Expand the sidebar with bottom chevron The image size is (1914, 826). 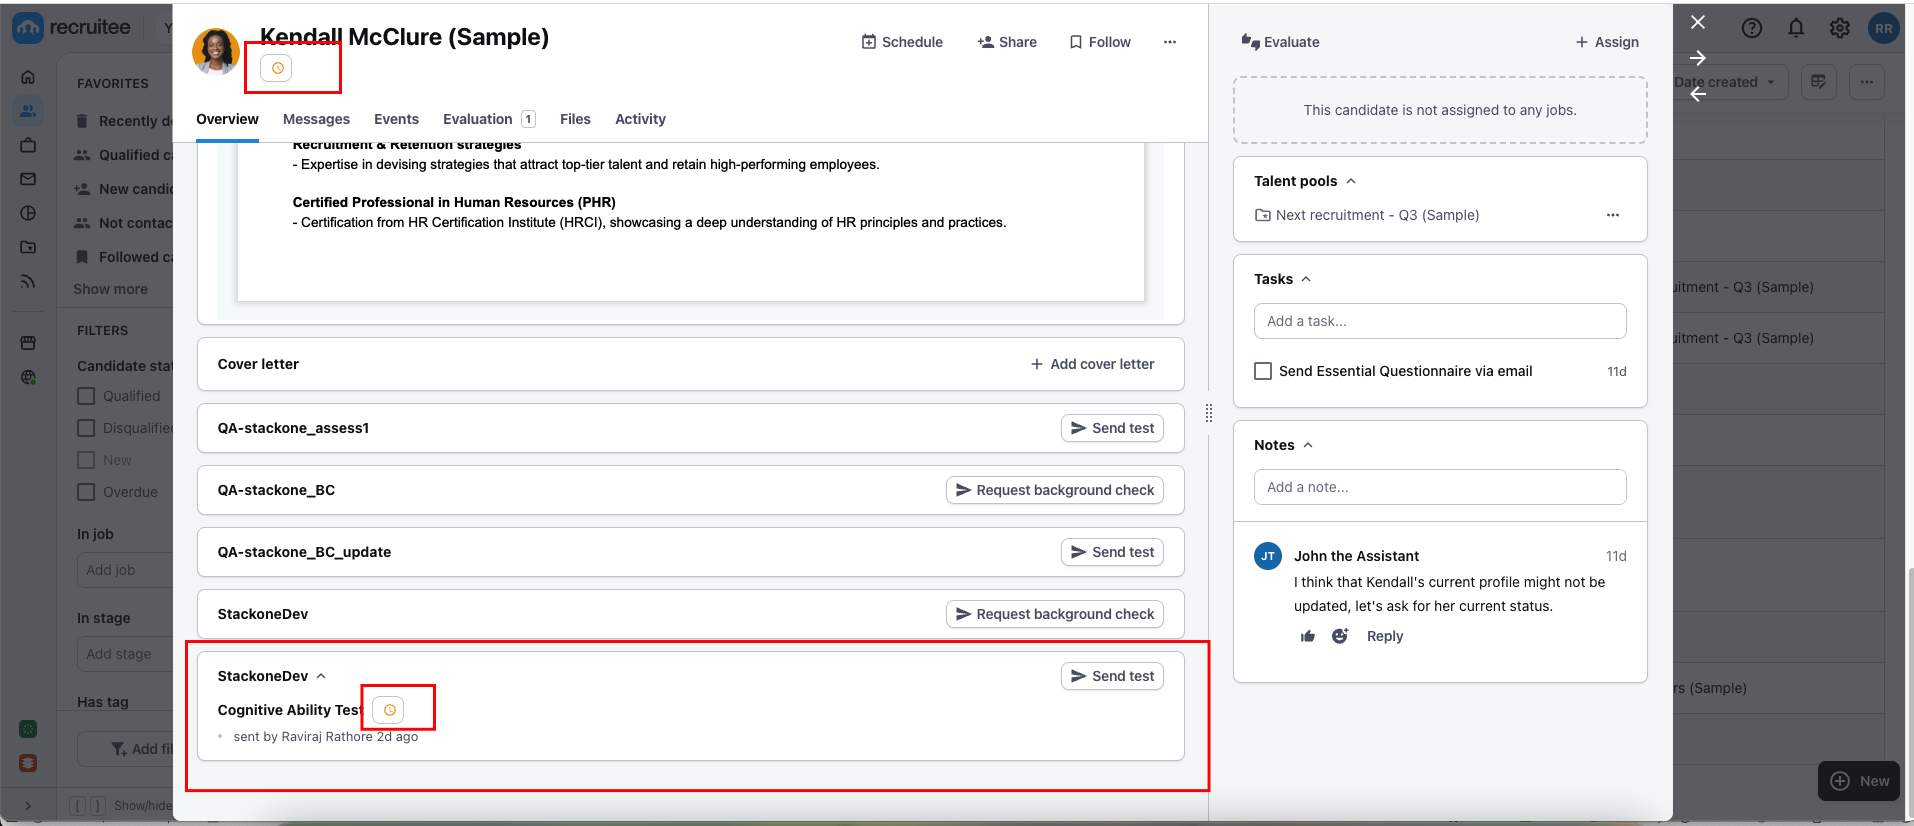[27, 805]
